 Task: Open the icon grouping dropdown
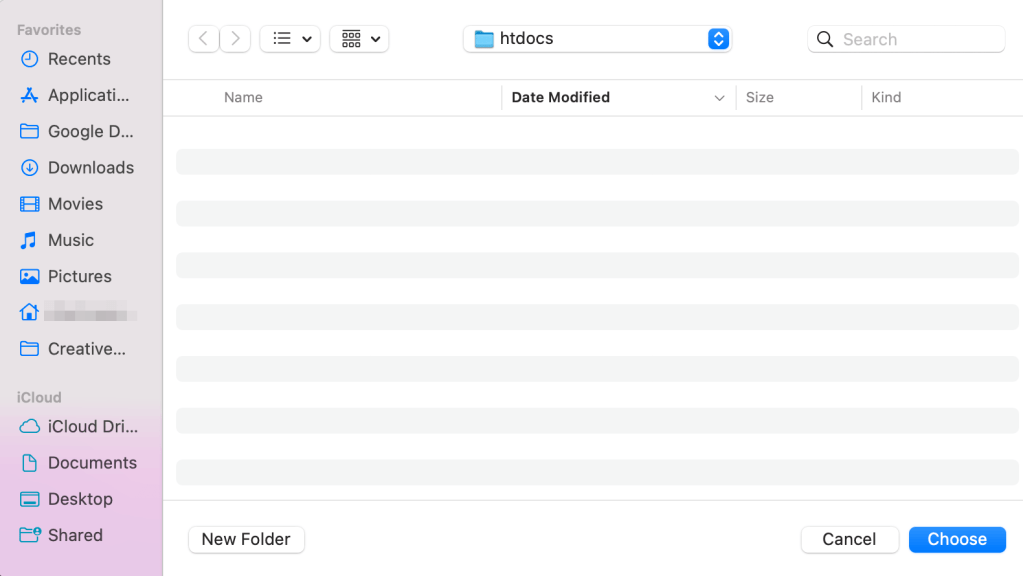(x=359, y=38)
